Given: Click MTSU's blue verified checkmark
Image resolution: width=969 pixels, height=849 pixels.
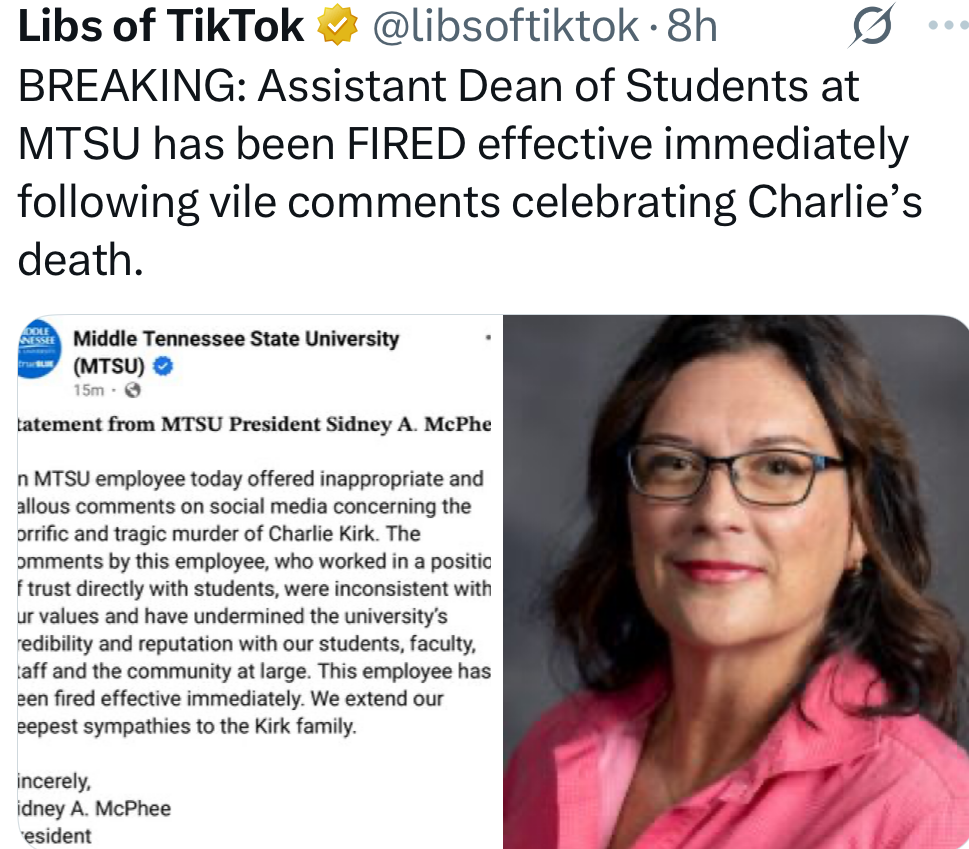Looking at the screenshot, I should pyautogui.click(x=165, y=366).
